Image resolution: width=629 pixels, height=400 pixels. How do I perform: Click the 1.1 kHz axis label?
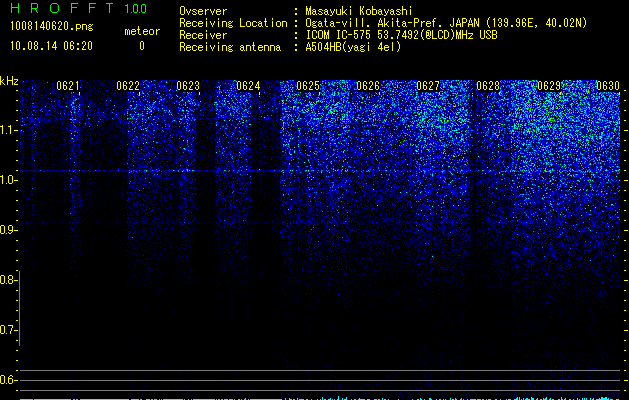pyautogui.click(x=7, y=130)
